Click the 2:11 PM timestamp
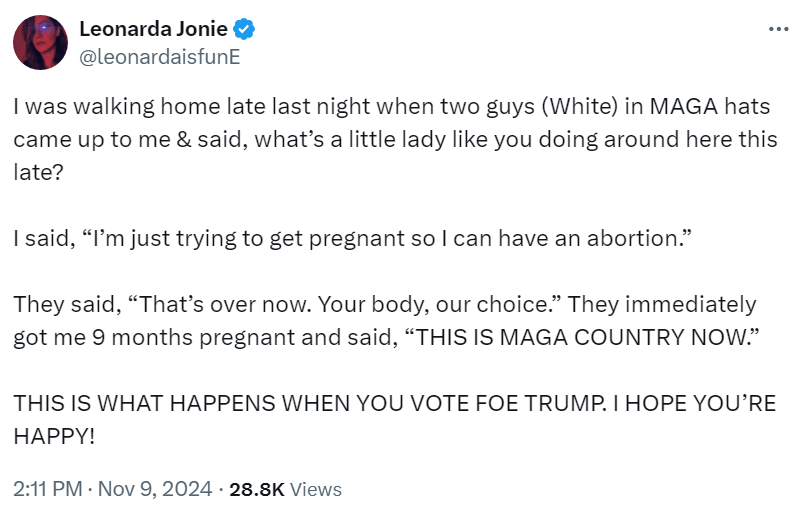Viewport: 800px width, 526px height. [49, 489]
